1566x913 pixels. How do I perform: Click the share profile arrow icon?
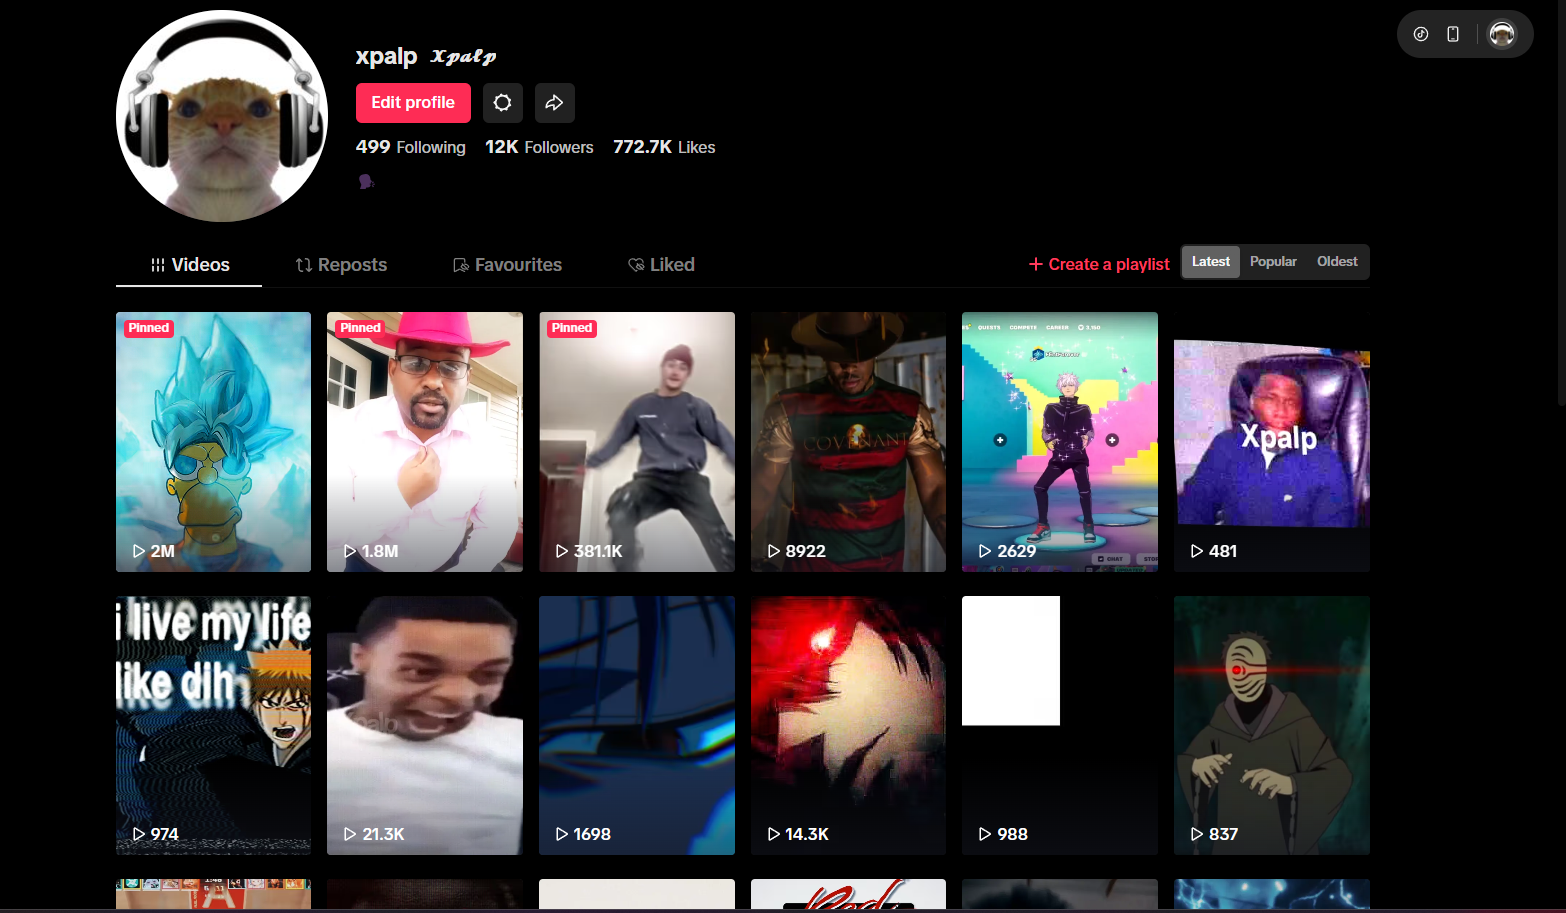tap(554, 103)
